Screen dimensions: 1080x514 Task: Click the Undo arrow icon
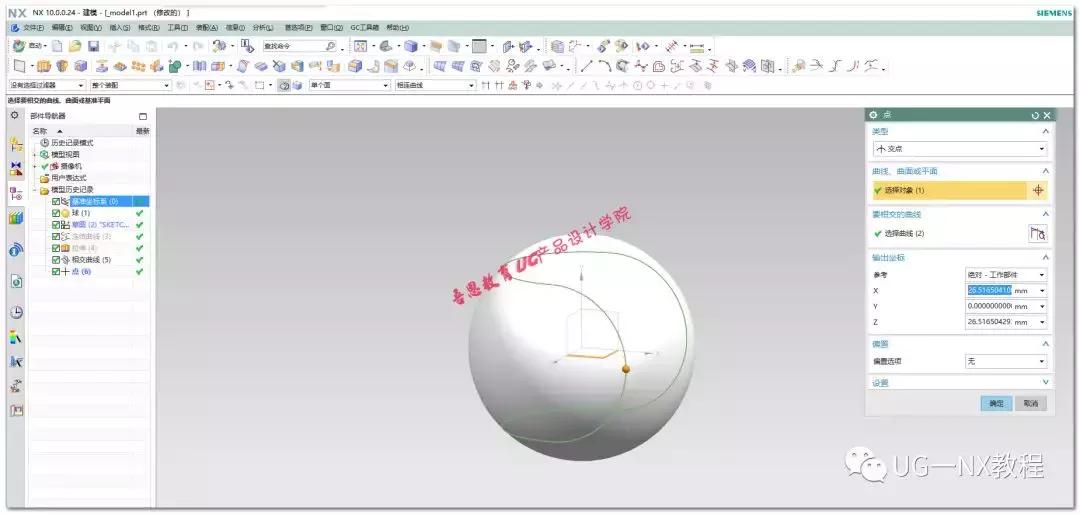[x=172, y=46]
